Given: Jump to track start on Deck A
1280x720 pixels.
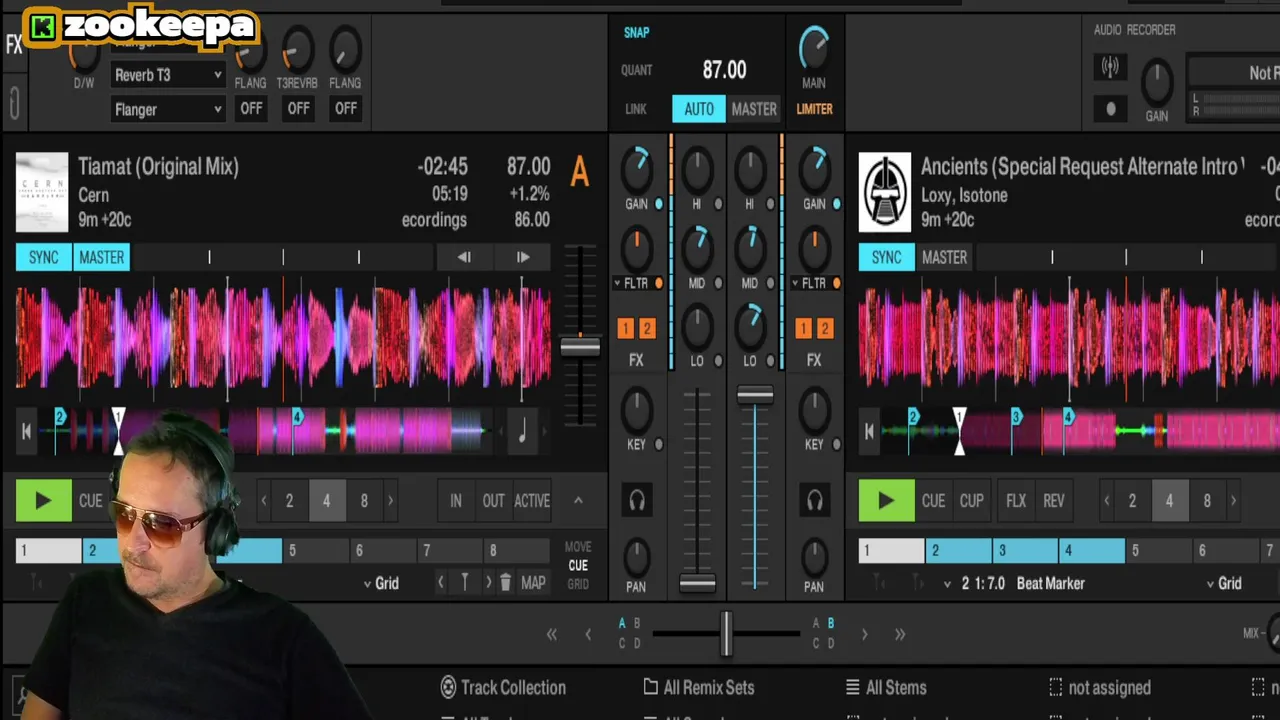Looking at the screenshot, I should coord(26,431).
